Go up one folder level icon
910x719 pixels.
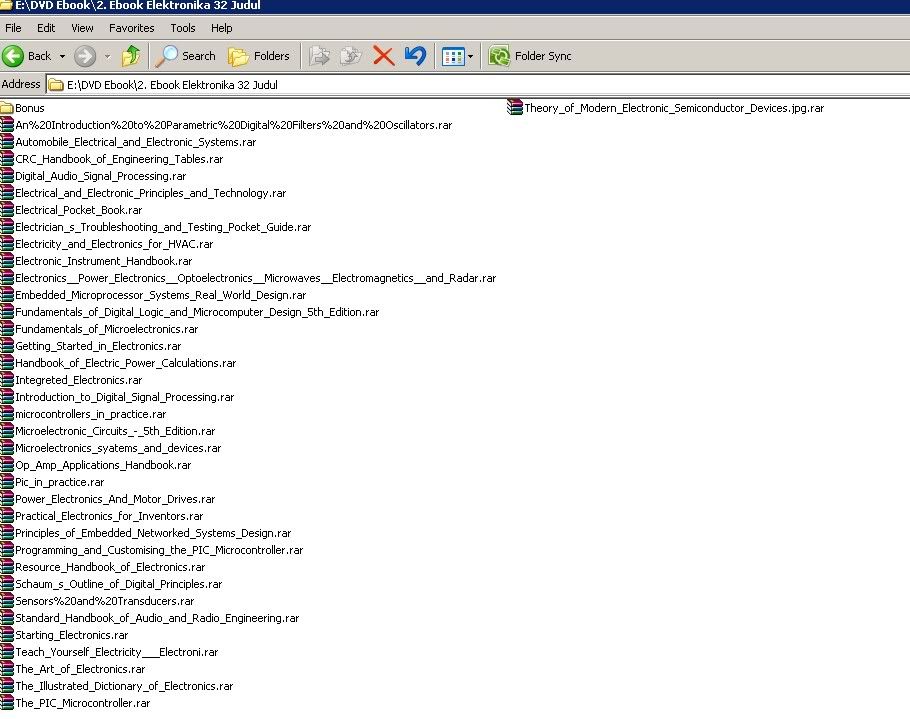[x=131, y=56]
